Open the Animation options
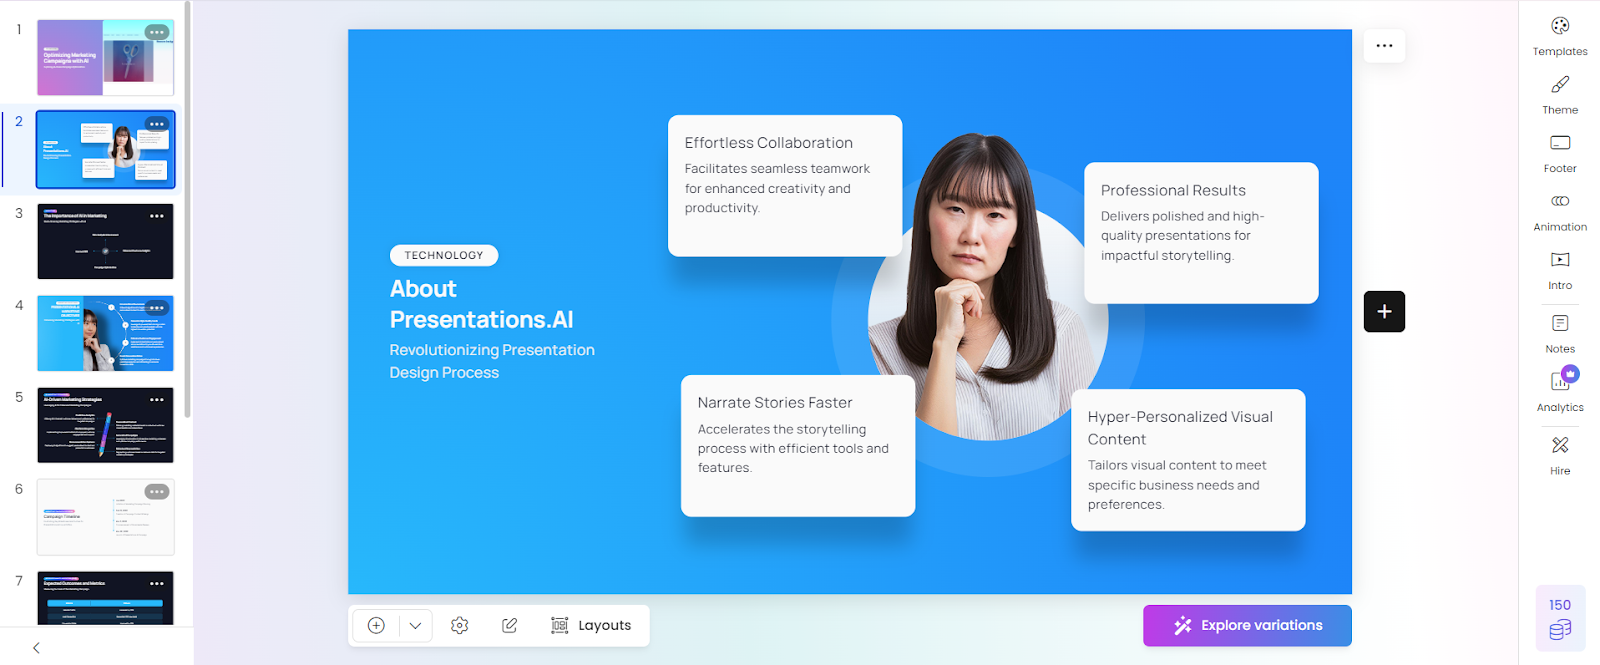Screen dimensions: 1600x665 (x=1559, y=211)
